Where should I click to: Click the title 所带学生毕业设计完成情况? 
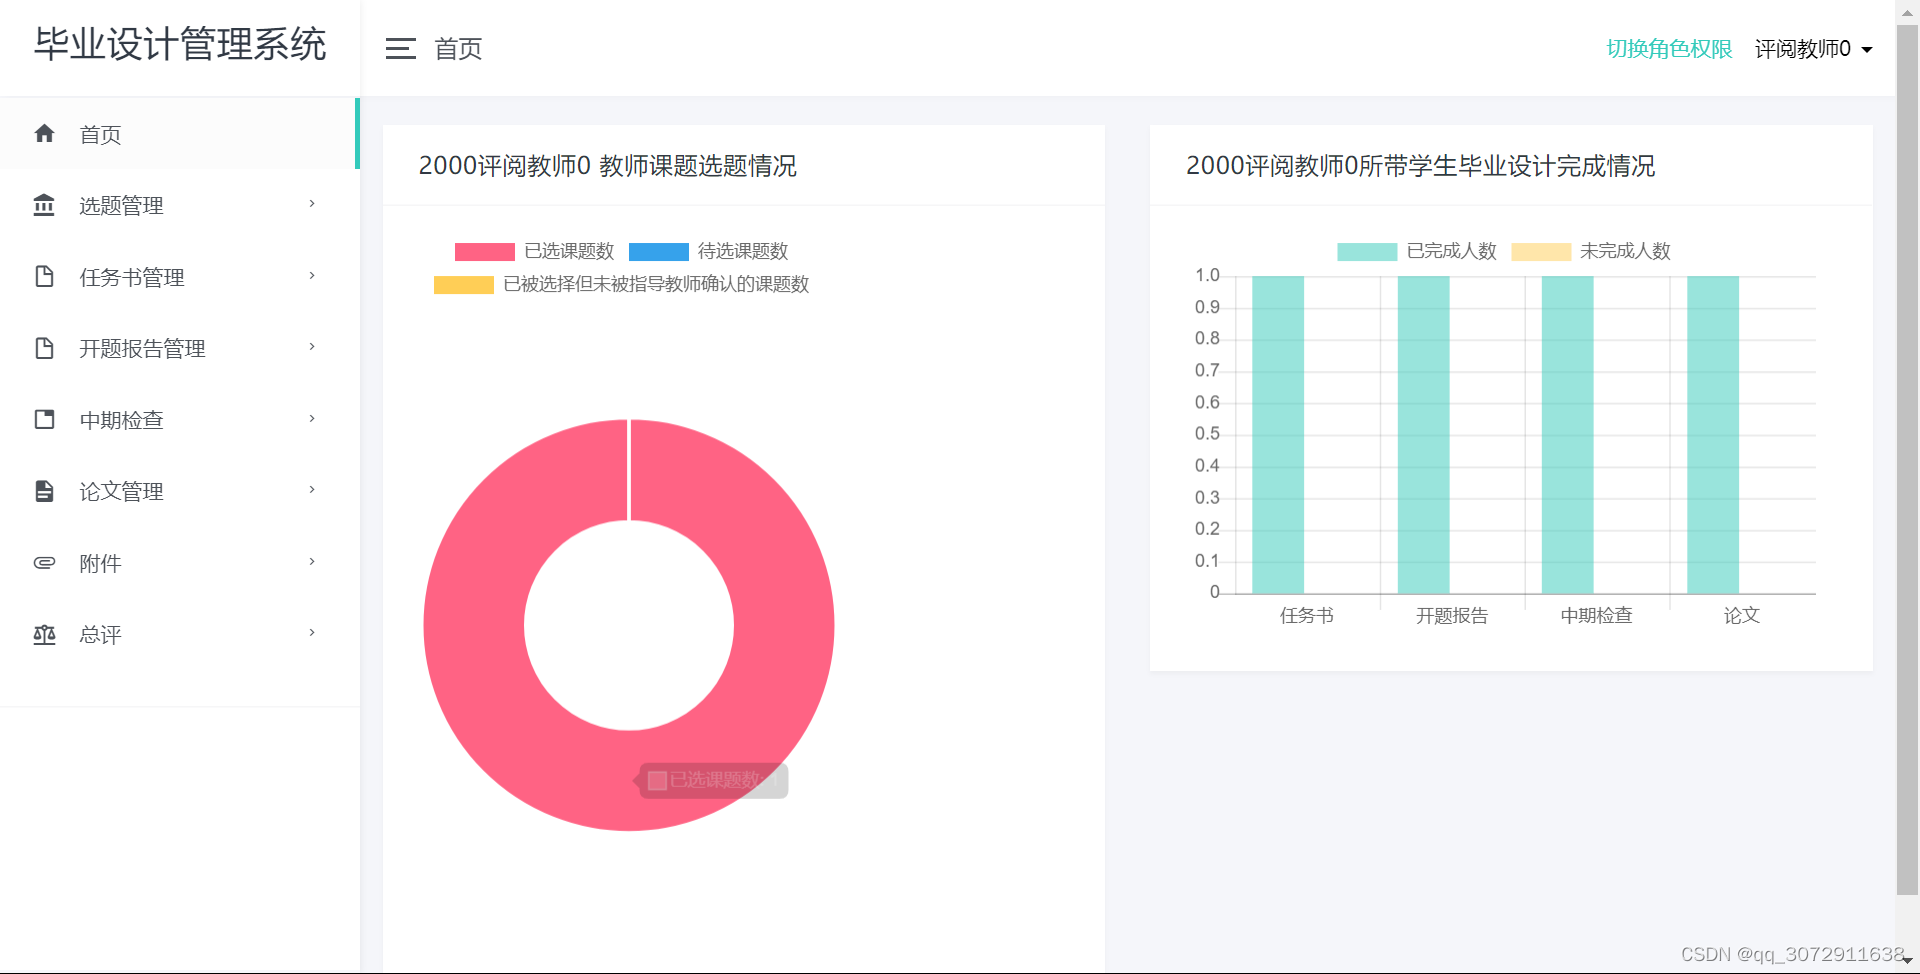tap(1507, 166)
